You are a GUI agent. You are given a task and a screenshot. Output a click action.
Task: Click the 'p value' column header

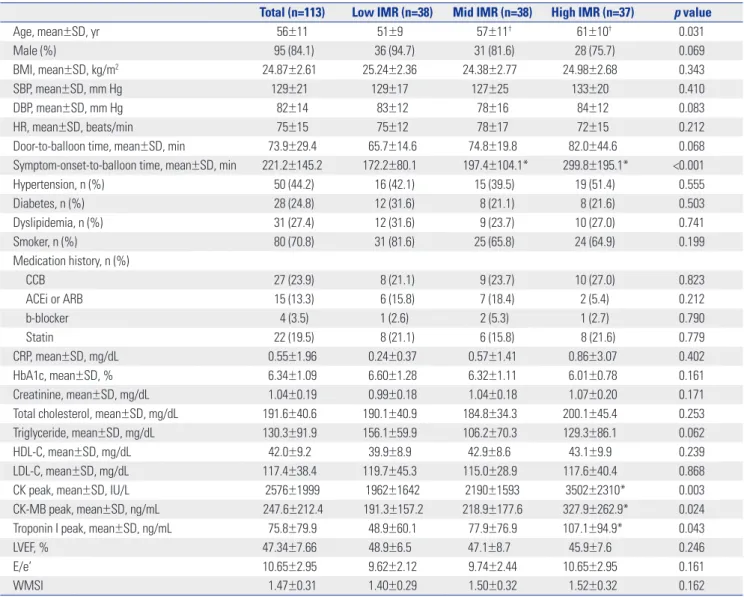[x=692, y=13]
